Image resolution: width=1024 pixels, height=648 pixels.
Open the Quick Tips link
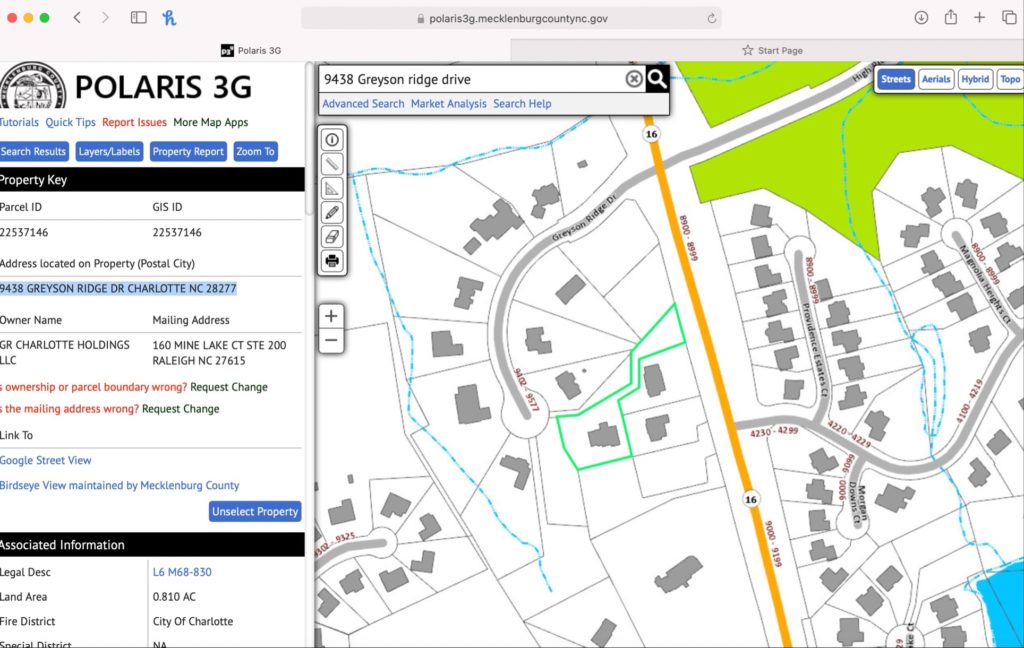pyautogui.click(x=71, y=122)
